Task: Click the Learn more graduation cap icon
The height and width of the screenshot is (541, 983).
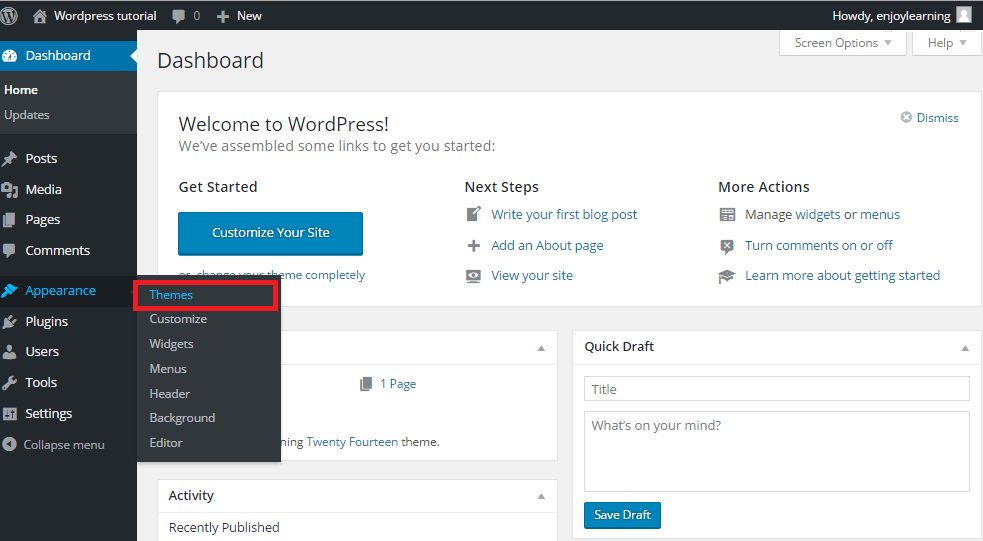Action: [x=727, y=276]
